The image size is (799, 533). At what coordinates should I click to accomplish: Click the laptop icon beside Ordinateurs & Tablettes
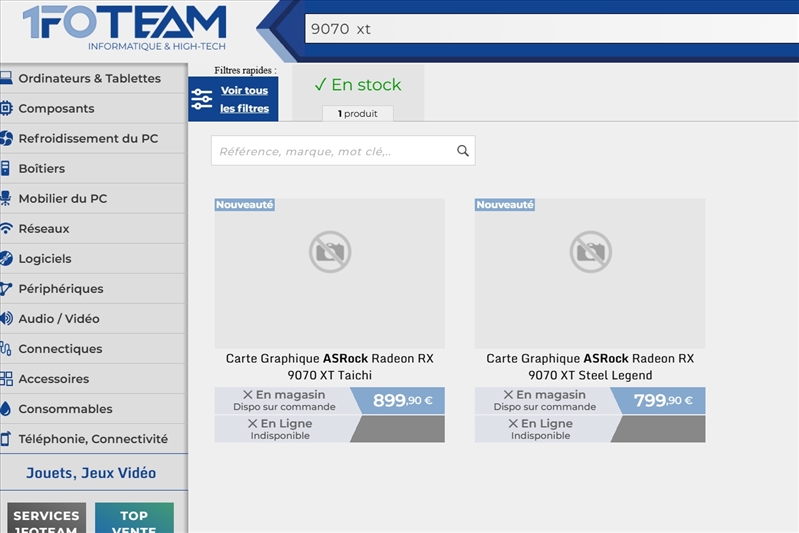(x=6, y=78)
